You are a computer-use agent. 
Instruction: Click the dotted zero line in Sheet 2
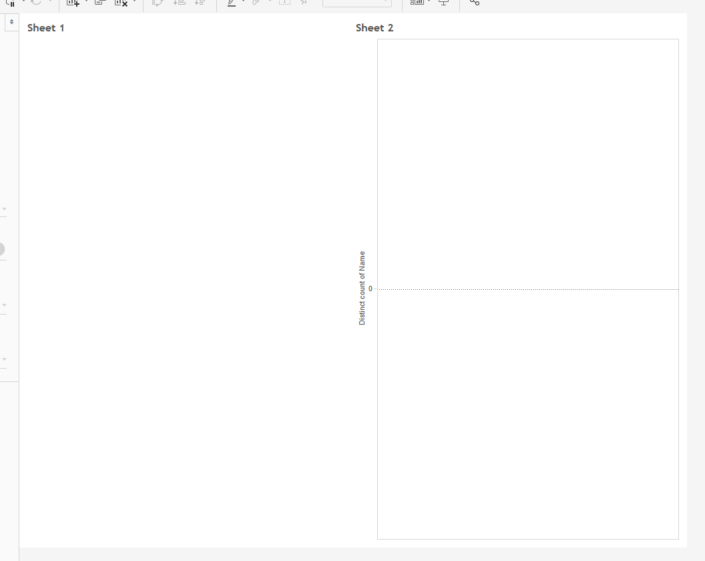coord(528,289)
